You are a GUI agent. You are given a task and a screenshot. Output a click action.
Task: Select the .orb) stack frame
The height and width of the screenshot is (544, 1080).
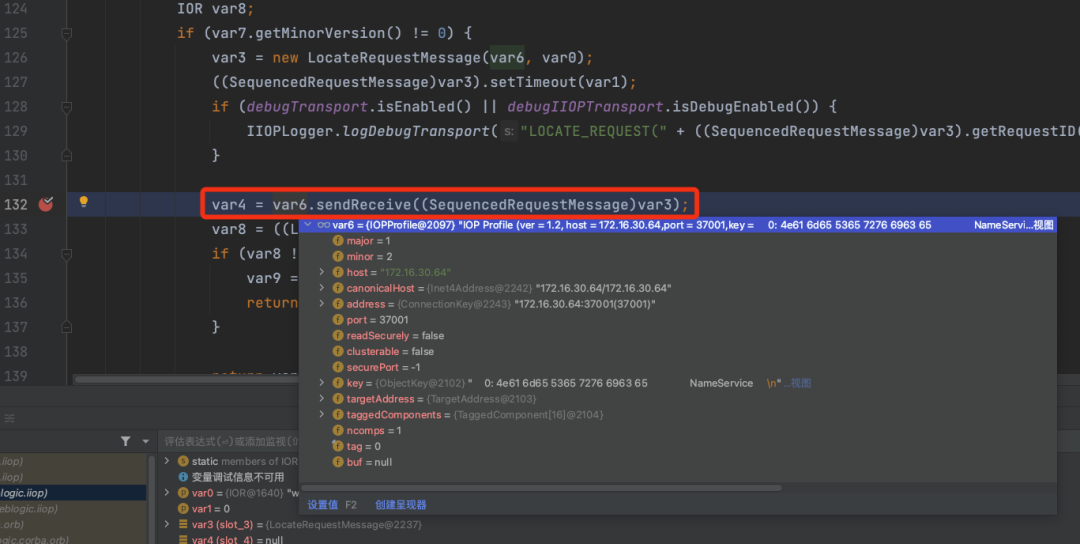[x=73, y=524]
